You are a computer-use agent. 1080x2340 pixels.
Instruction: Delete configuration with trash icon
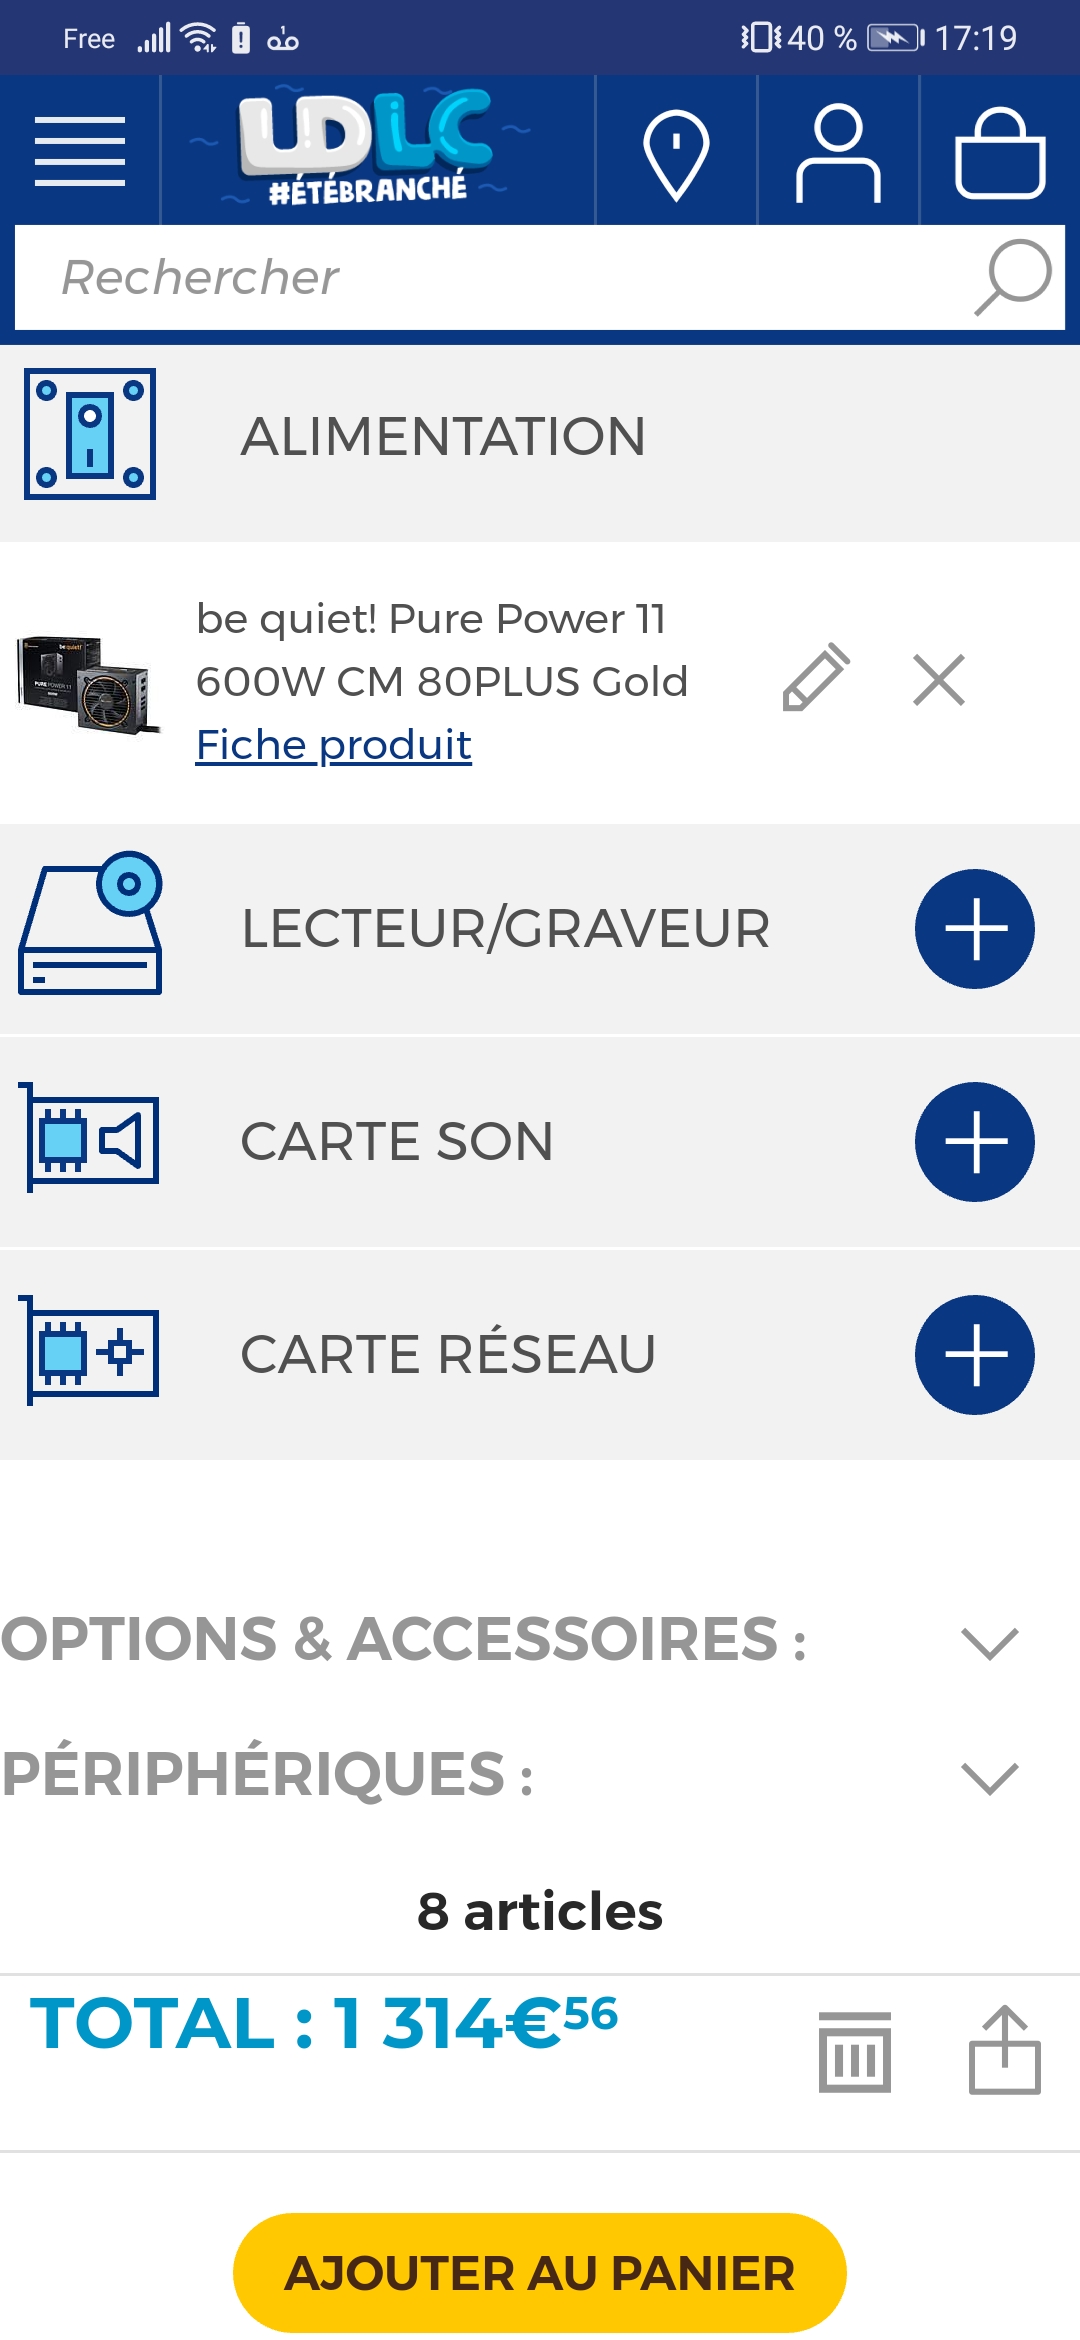coord(854,2051)
